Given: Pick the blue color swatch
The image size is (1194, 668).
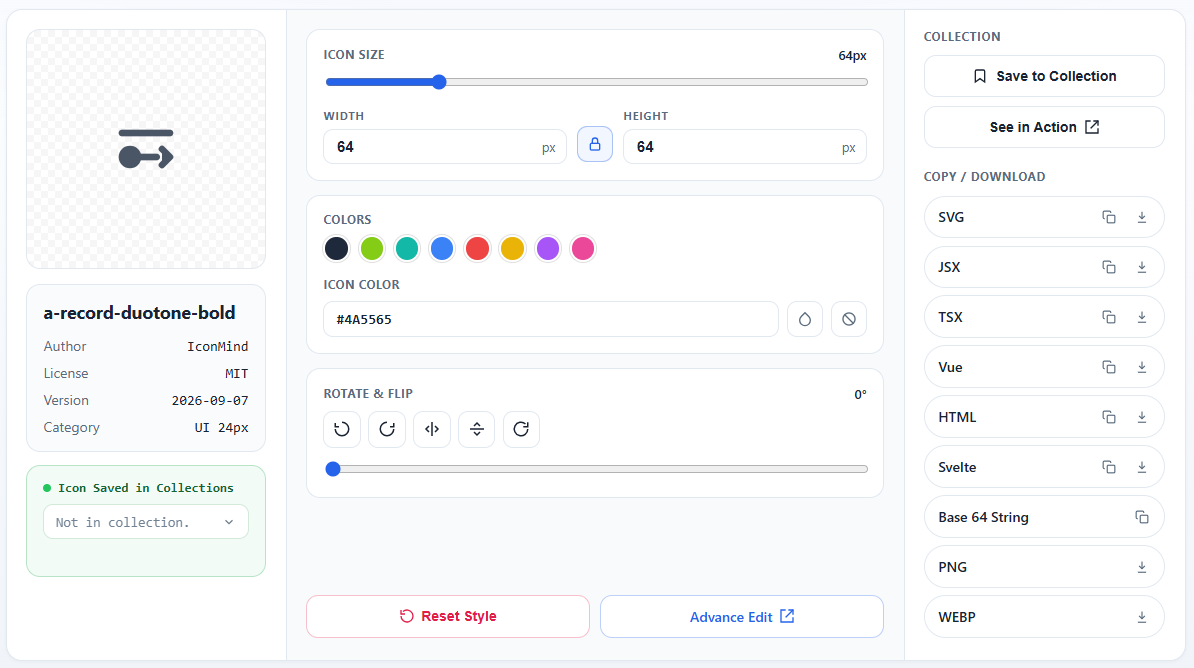Looking at the screenshot, I should (x=442, y=248).
